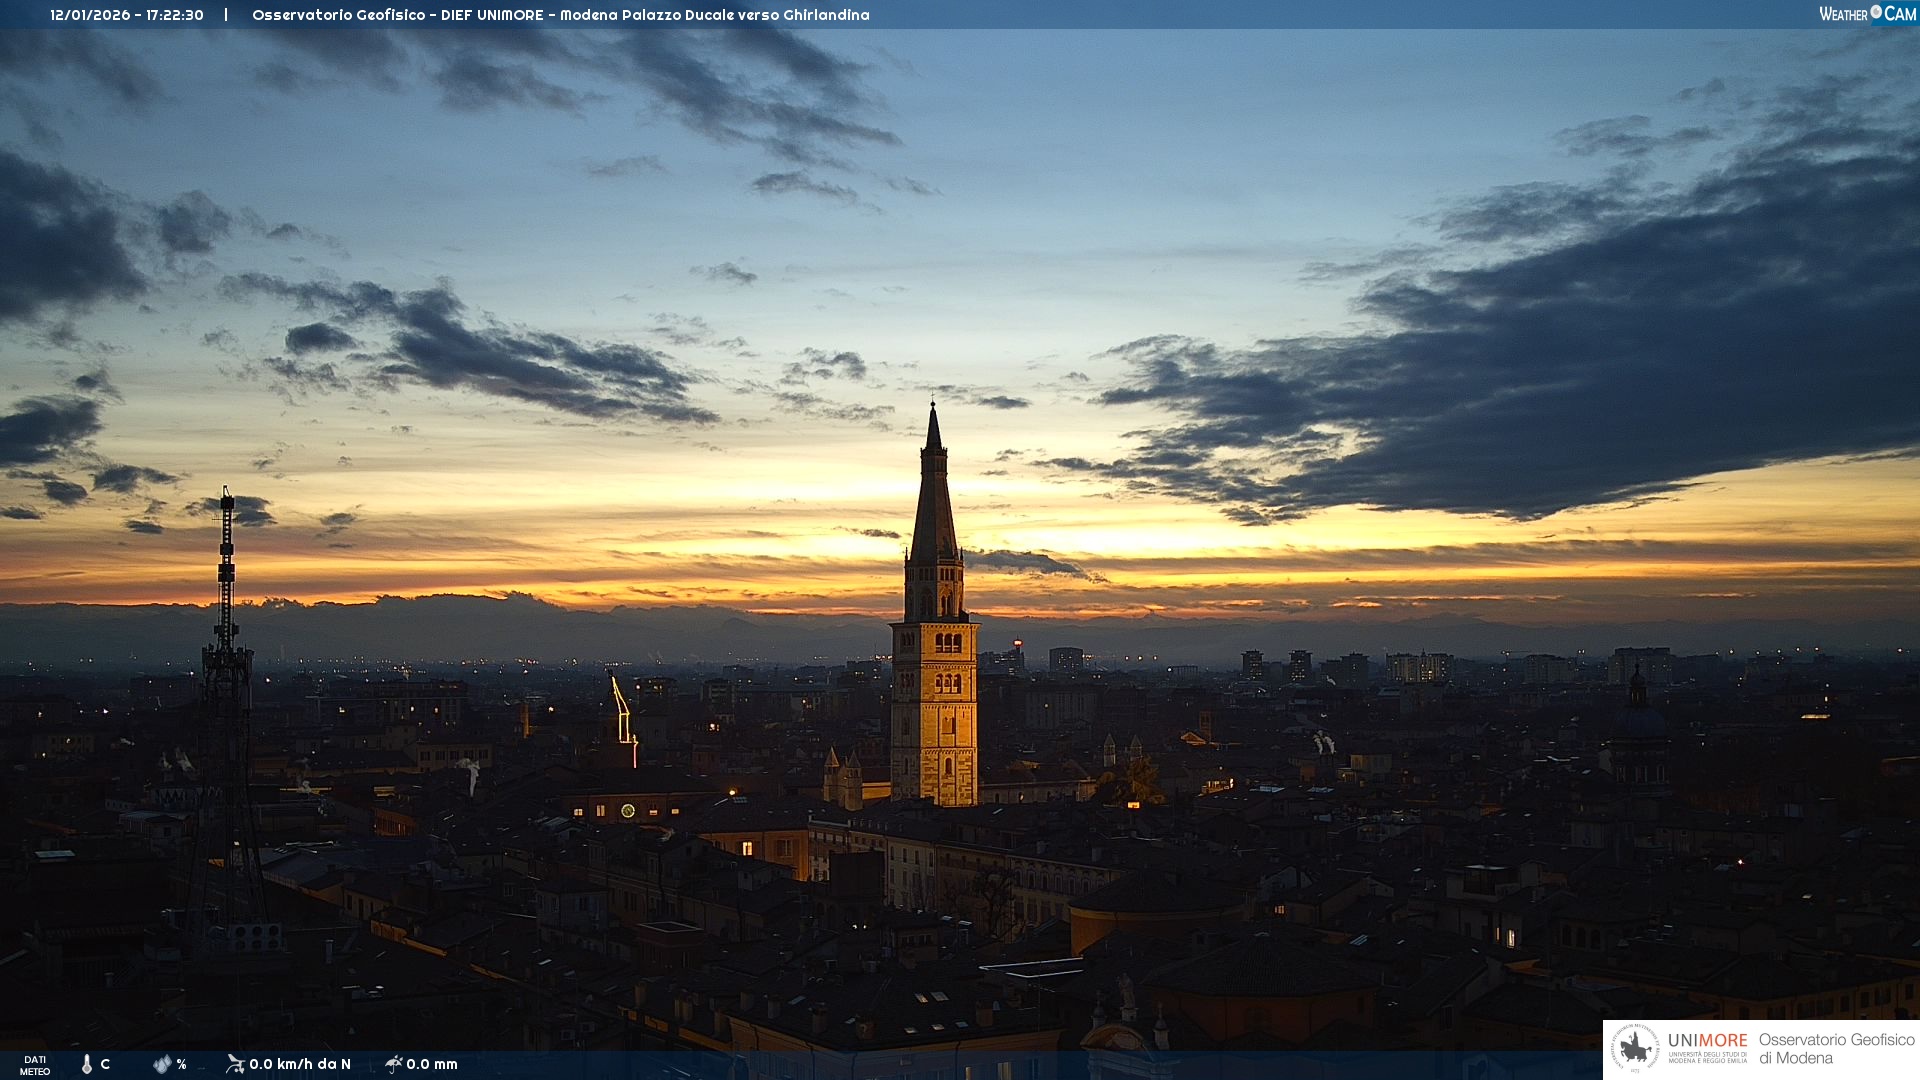Click the humidity water drops icon

162,1064
